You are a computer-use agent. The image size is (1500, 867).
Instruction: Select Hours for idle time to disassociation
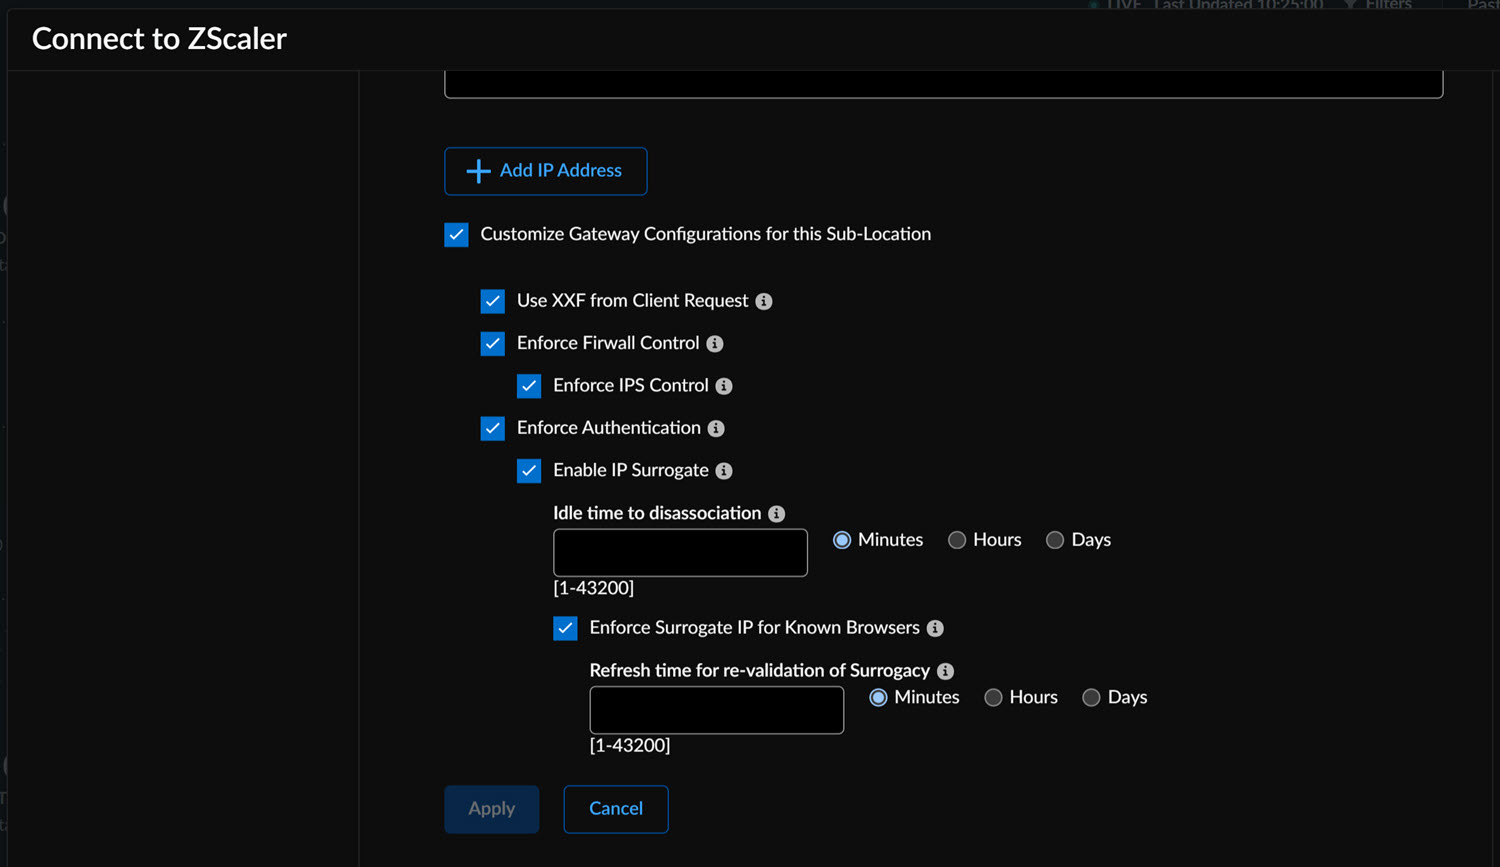[x=957, y=540]
